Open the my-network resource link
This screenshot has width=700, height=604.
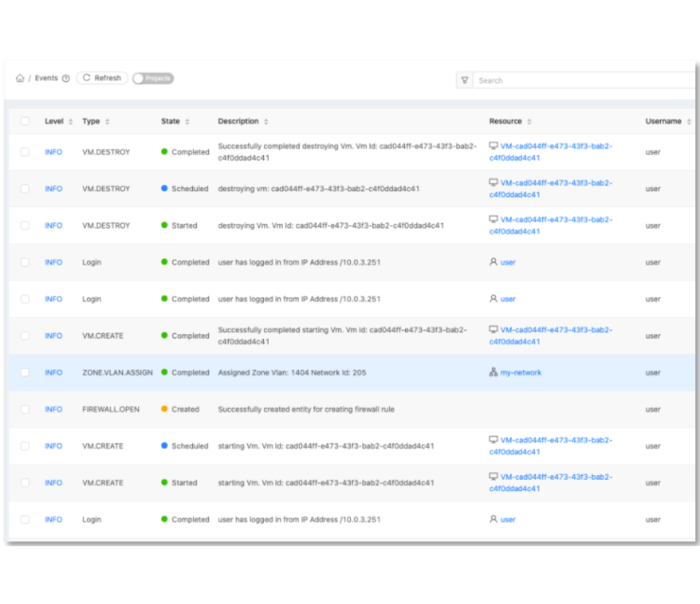(521, 373)
